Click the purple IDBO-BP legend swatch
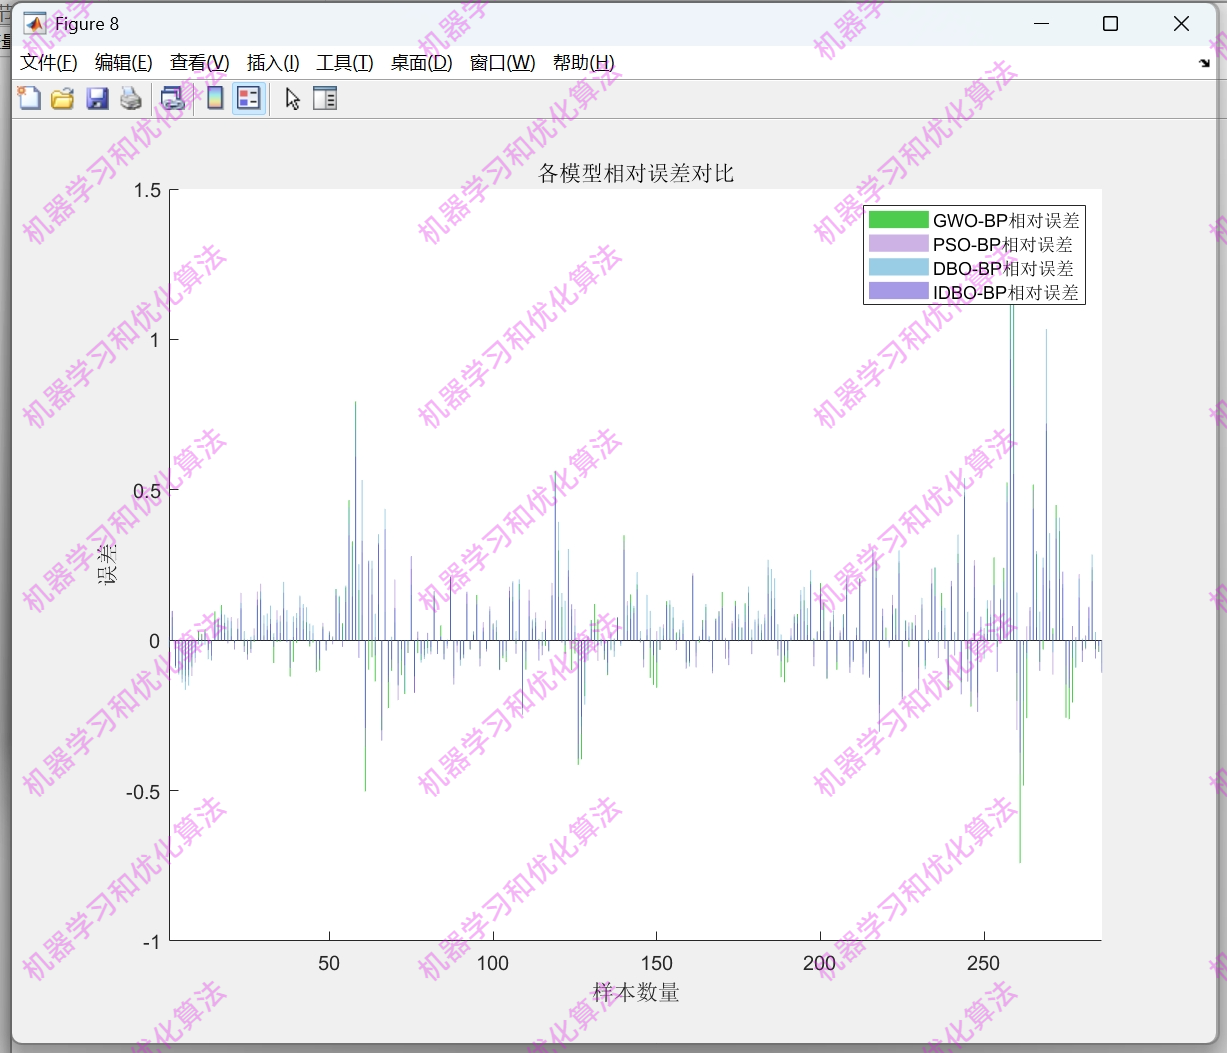The image size is (1227, 1053). [899, 292]
